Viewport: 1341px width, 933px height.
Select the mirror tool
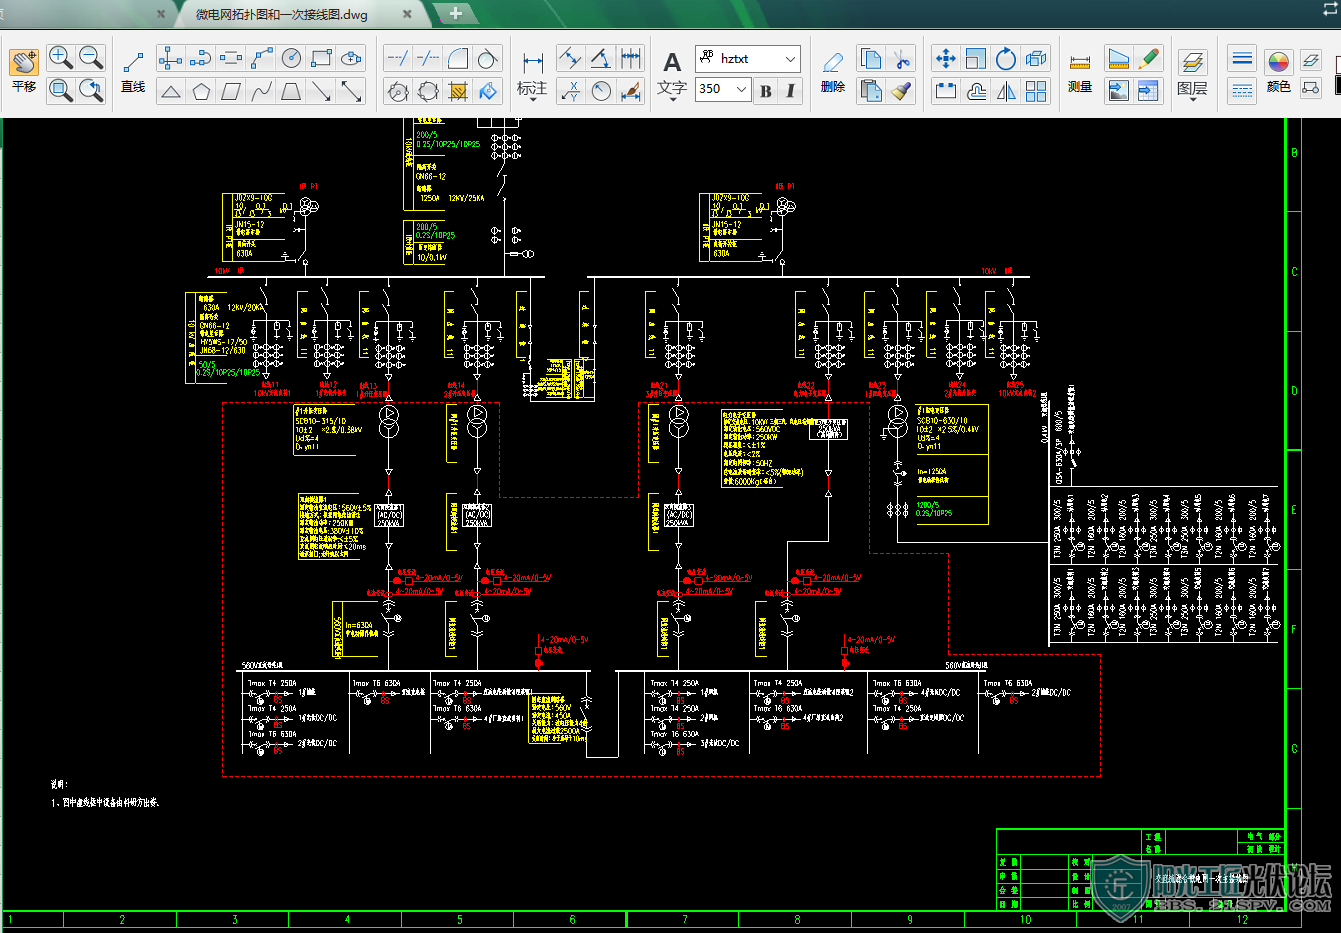(x=1005, y=91)
